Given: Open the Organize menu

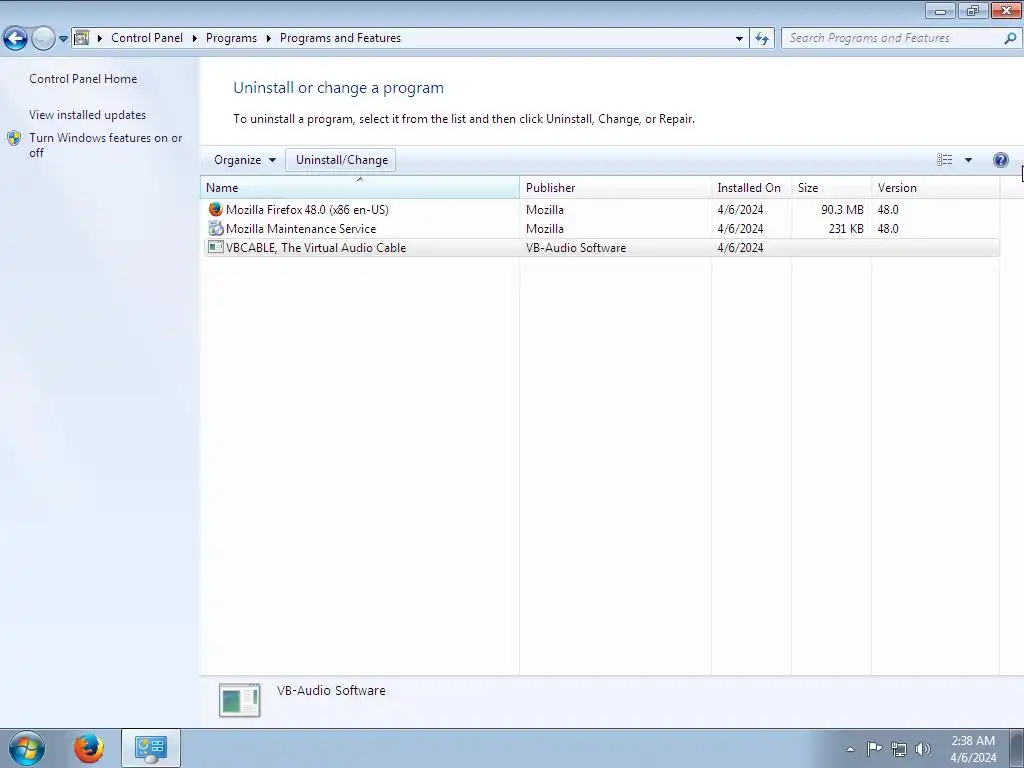Looking at the screenshot, I should coord(244,160).
